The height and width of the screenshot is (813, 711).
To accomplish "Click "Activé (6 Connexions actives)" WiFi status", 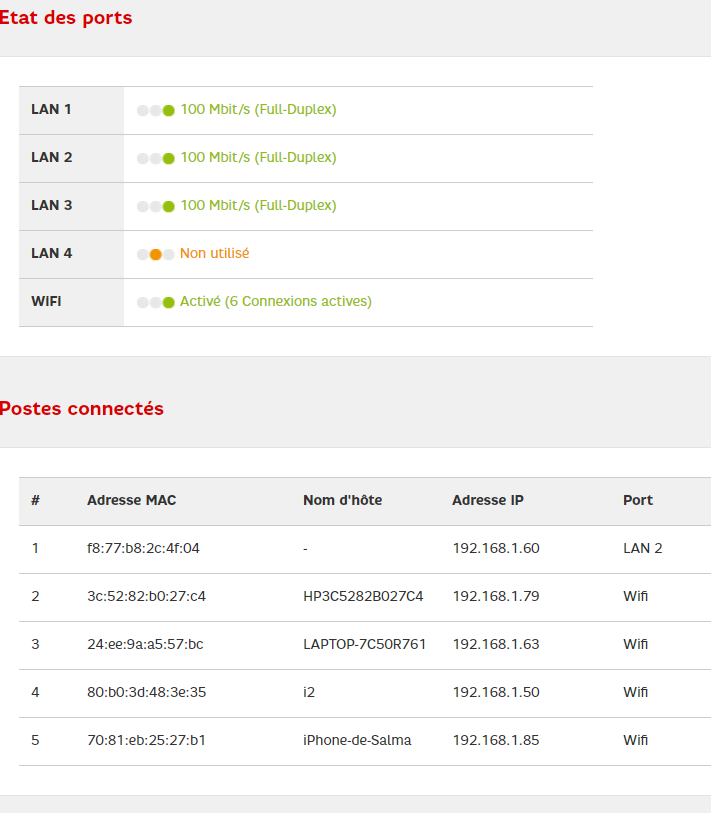I will click(x=275, y=302).
